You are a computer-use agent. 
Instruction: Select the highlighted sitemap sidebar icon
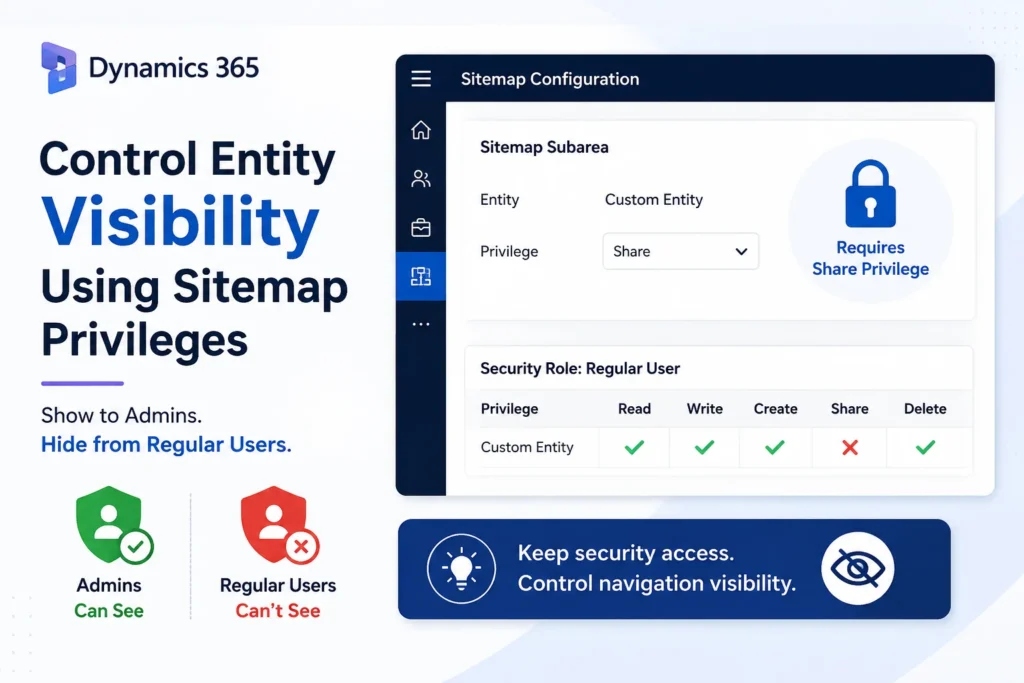(x=421, y=276)
